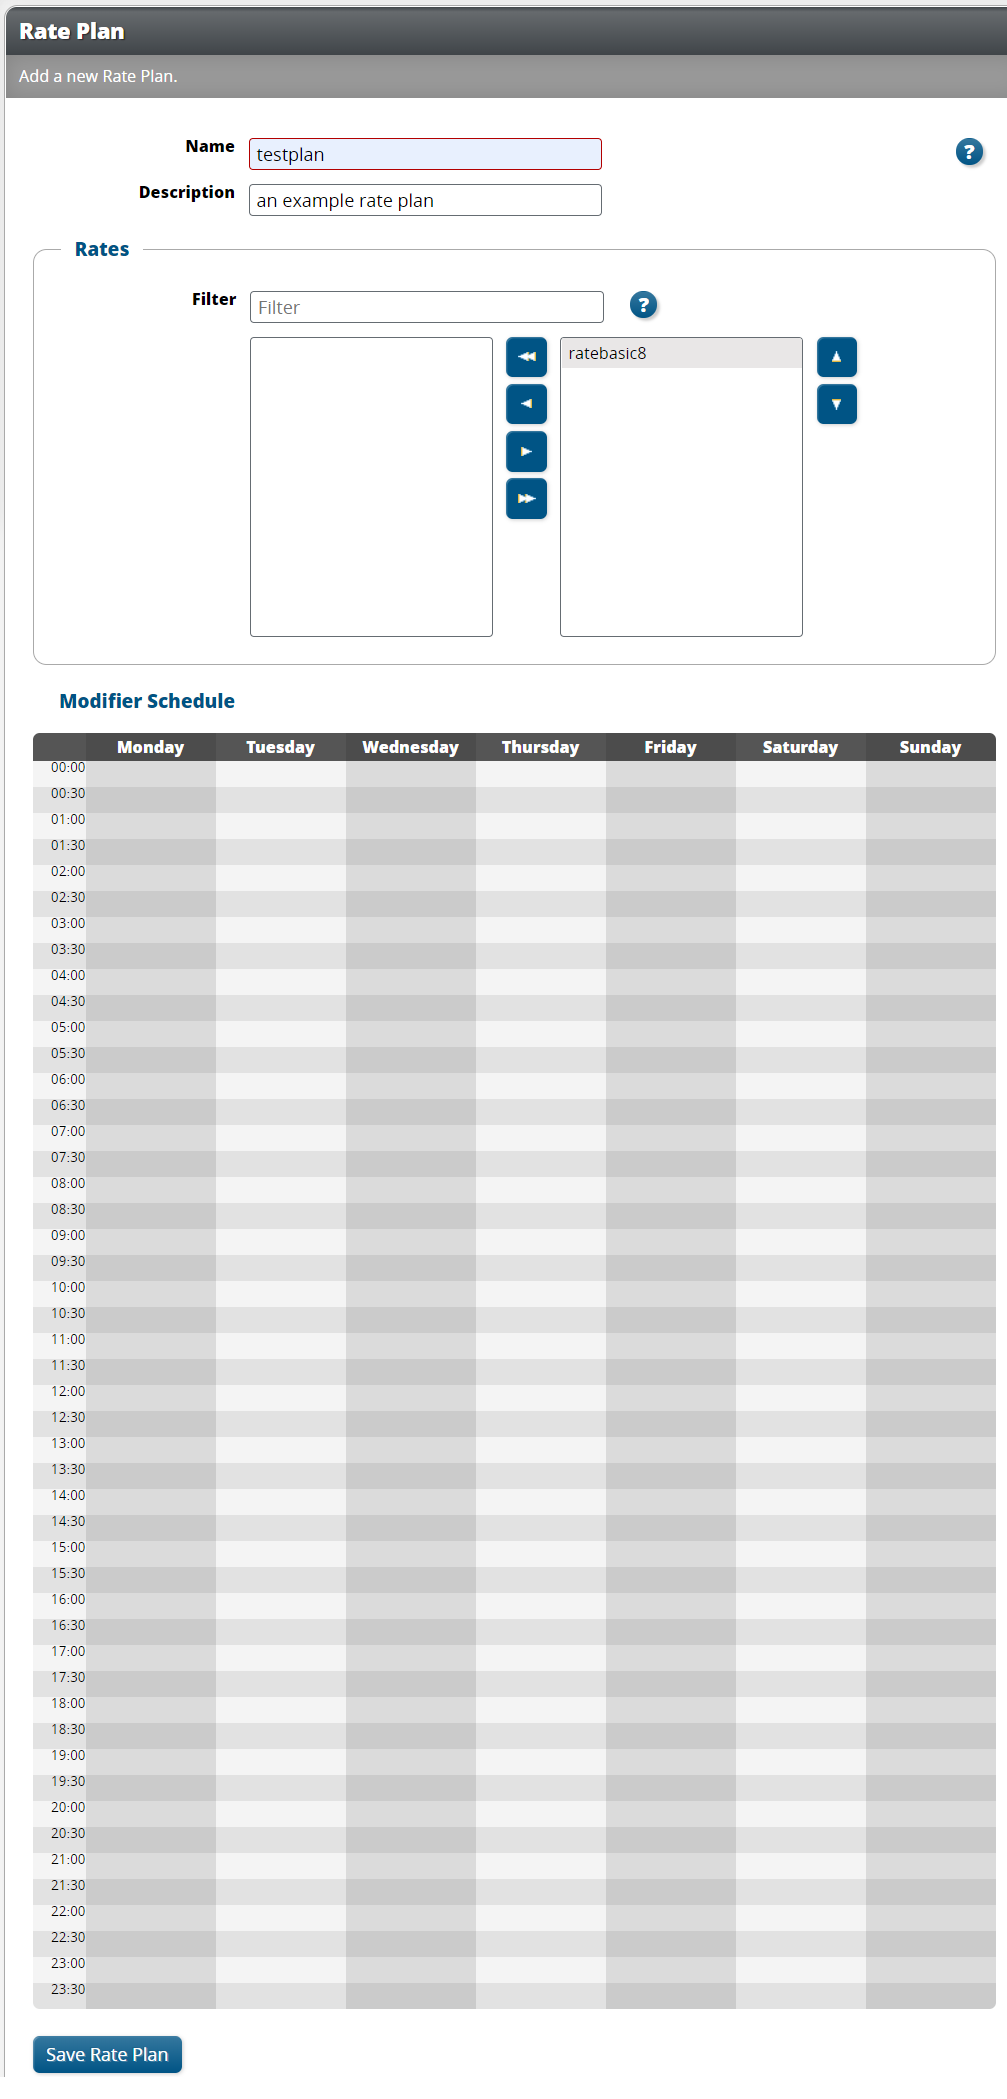Click the Wednesday 12:00 schedule cell
Image resolution: width=1007 pixels, height=2099 pixels.
pyautogui.click(x=410, y=1391)
